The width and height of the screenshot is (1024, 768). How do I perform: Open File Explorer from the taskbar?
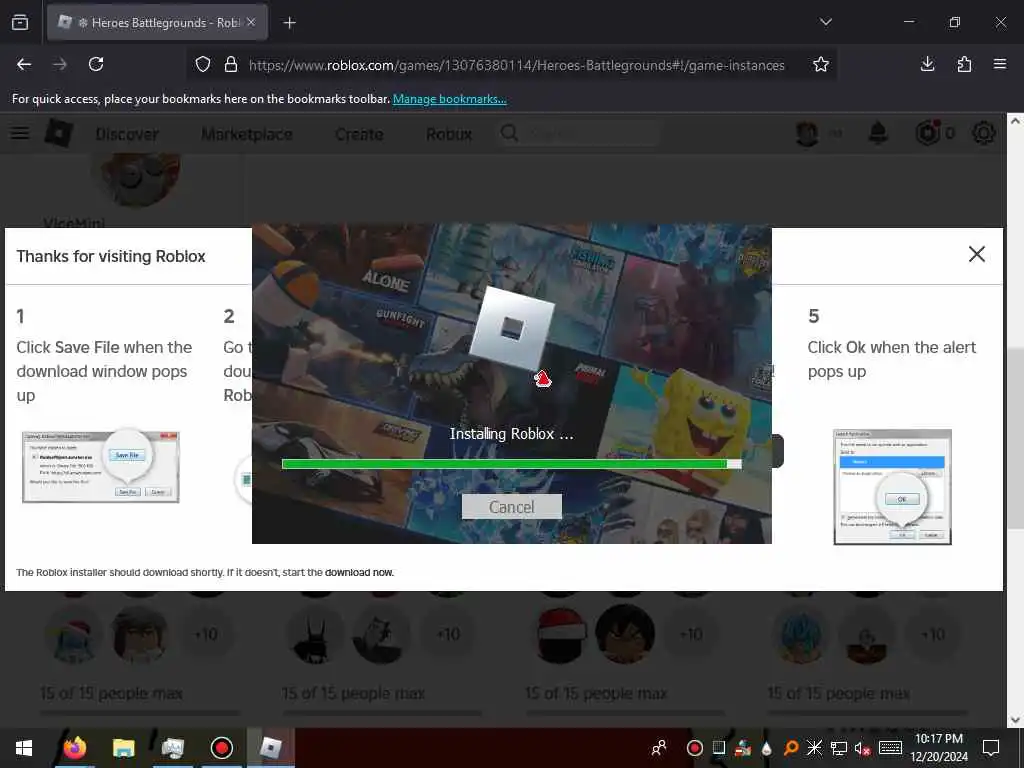click(x=123, y=748)
